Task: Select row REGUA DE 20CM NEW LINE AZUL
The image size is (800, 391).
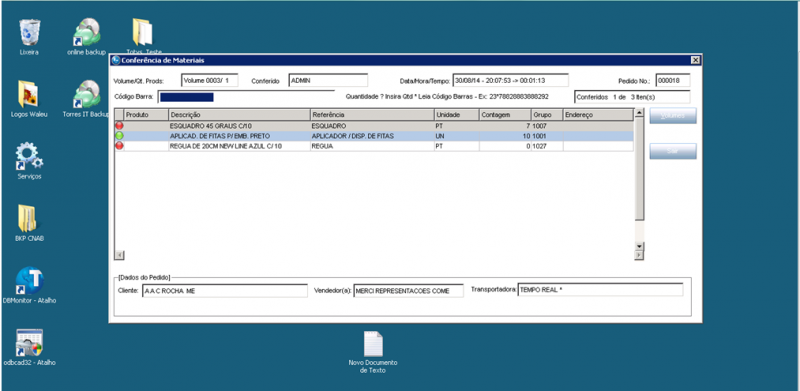Action: click(374, 146)
